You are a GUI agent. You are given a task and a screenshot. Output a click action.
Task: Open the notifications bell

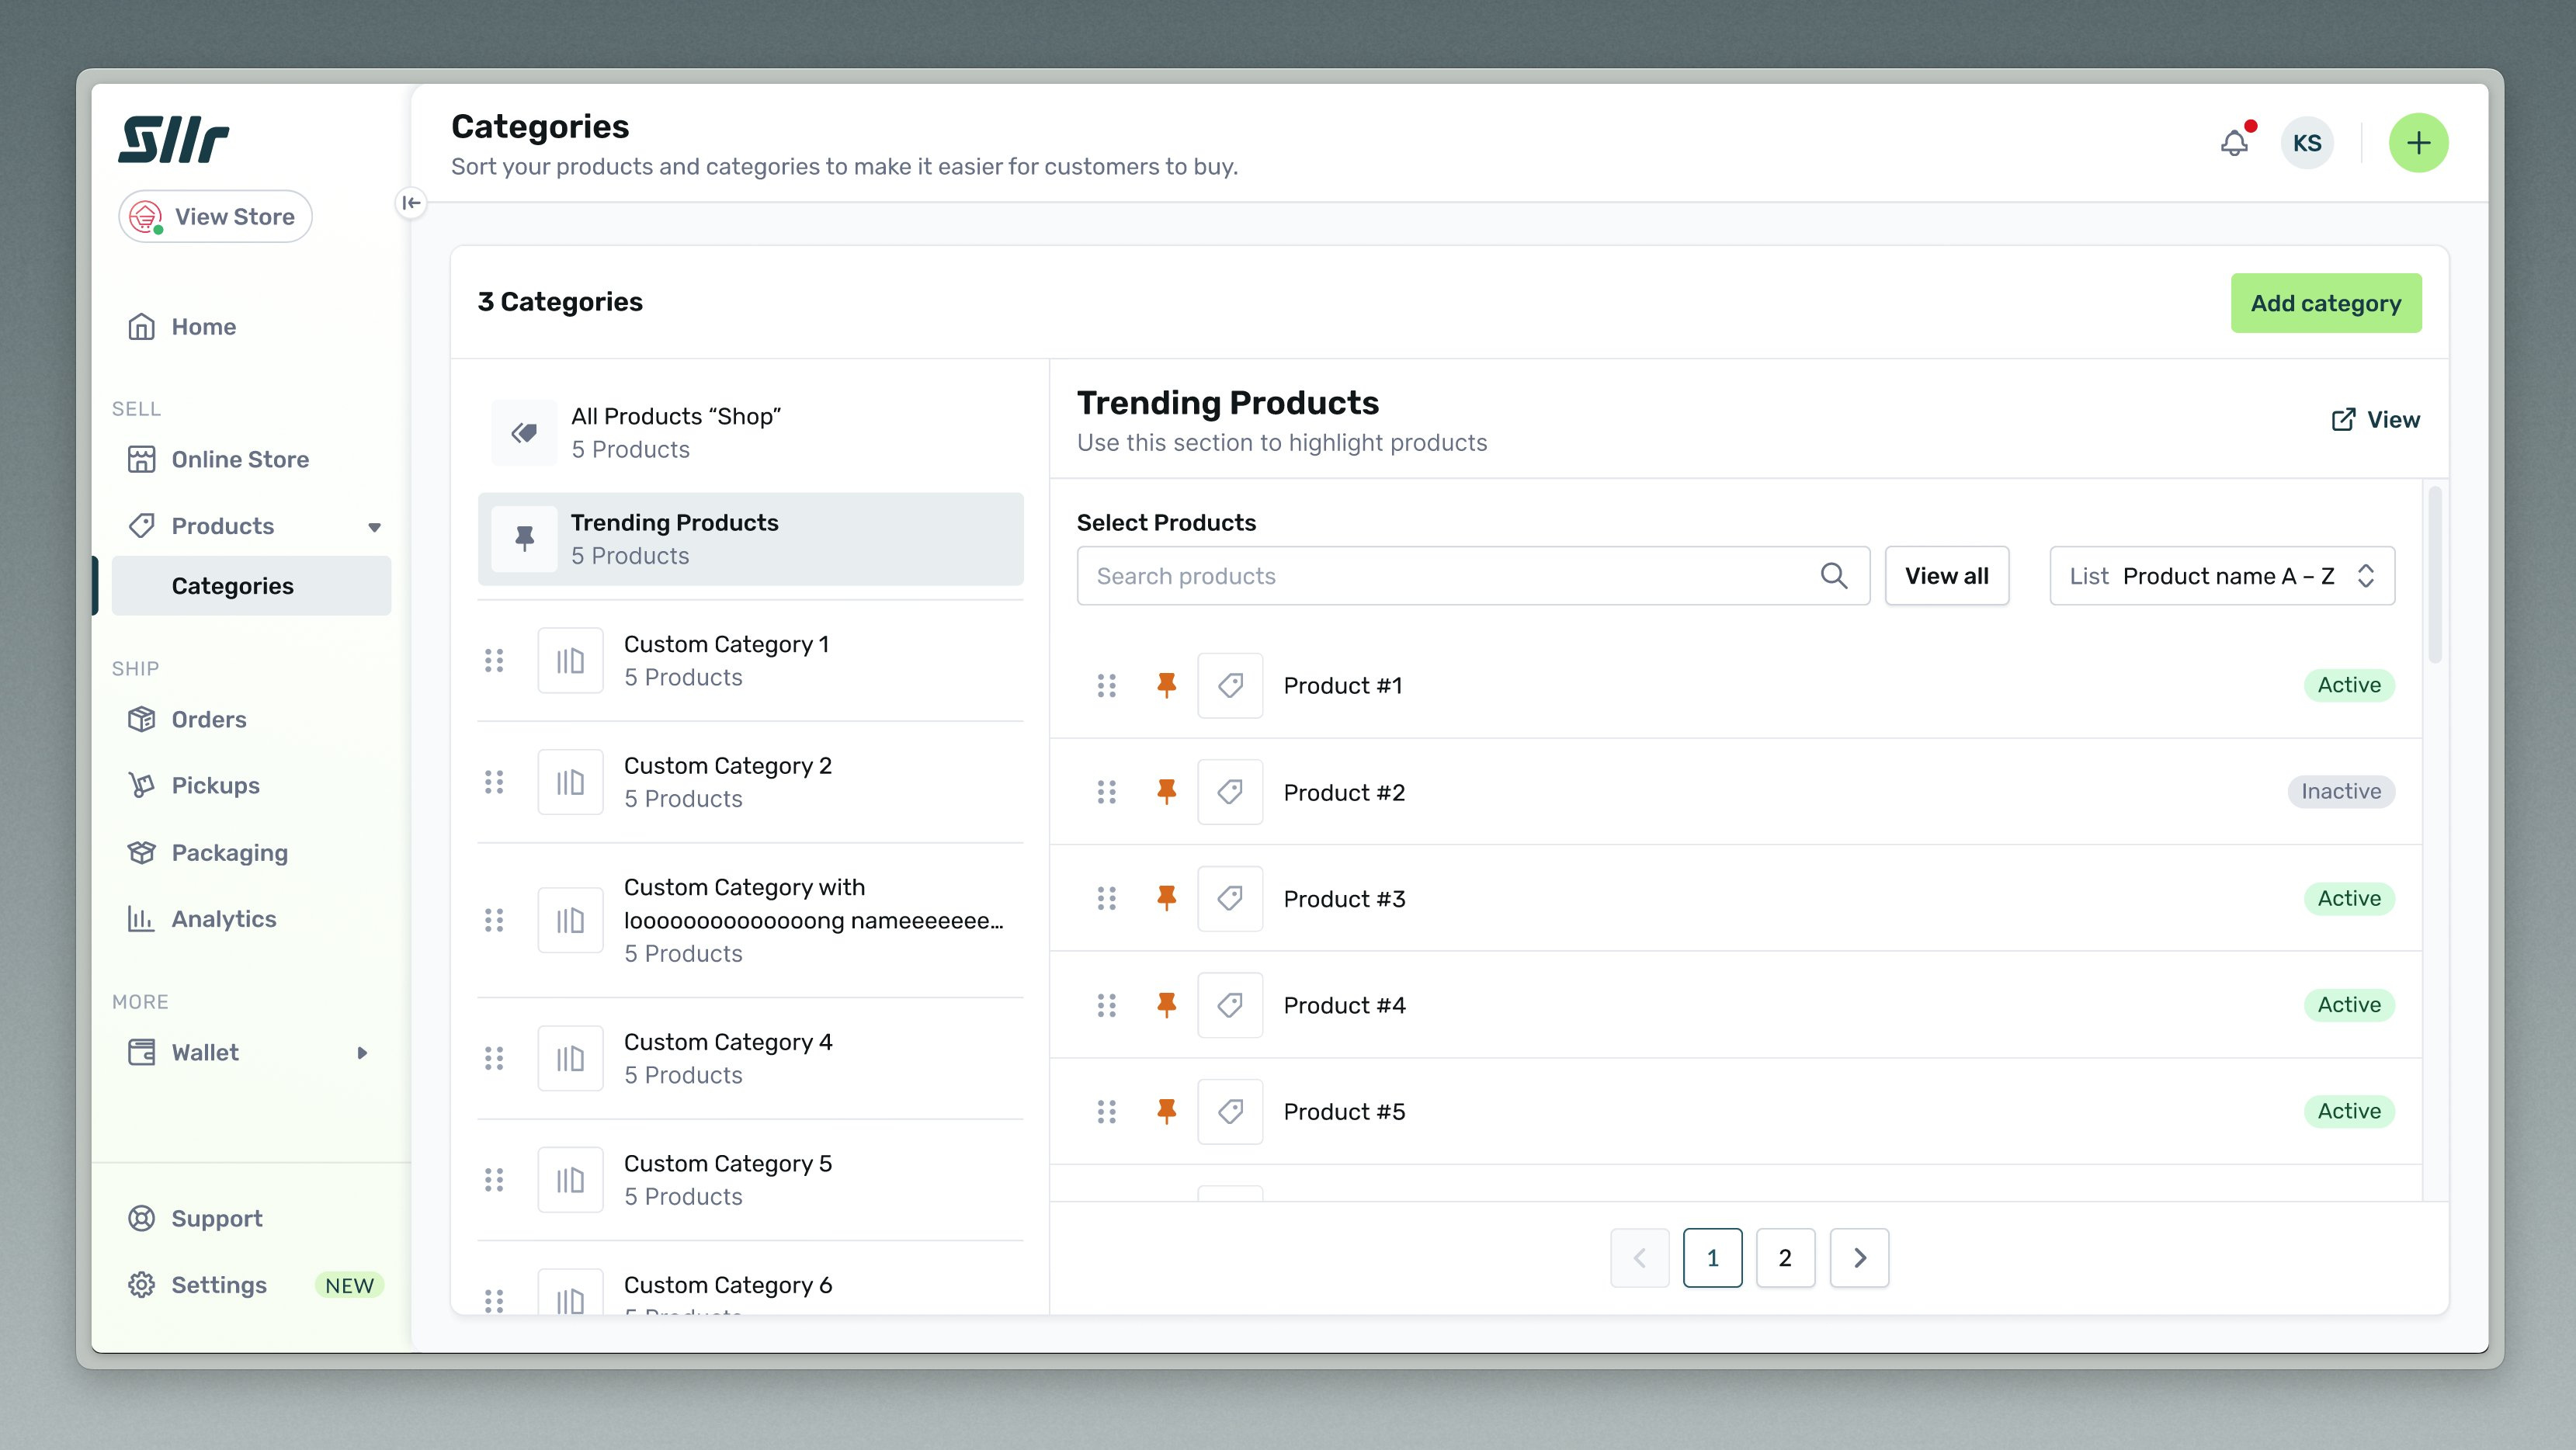click(x=2235, y=143)
